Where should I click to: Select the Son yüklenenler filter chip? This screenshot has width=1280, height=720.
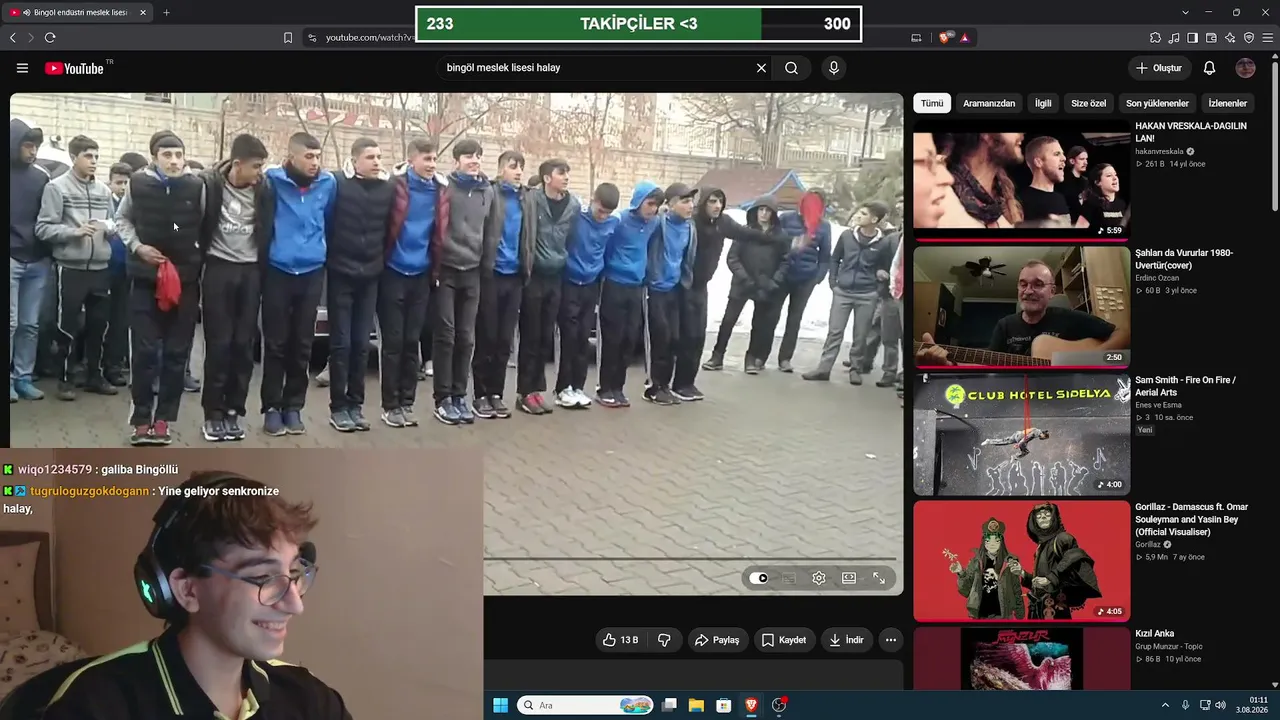tap(1157, 103)
